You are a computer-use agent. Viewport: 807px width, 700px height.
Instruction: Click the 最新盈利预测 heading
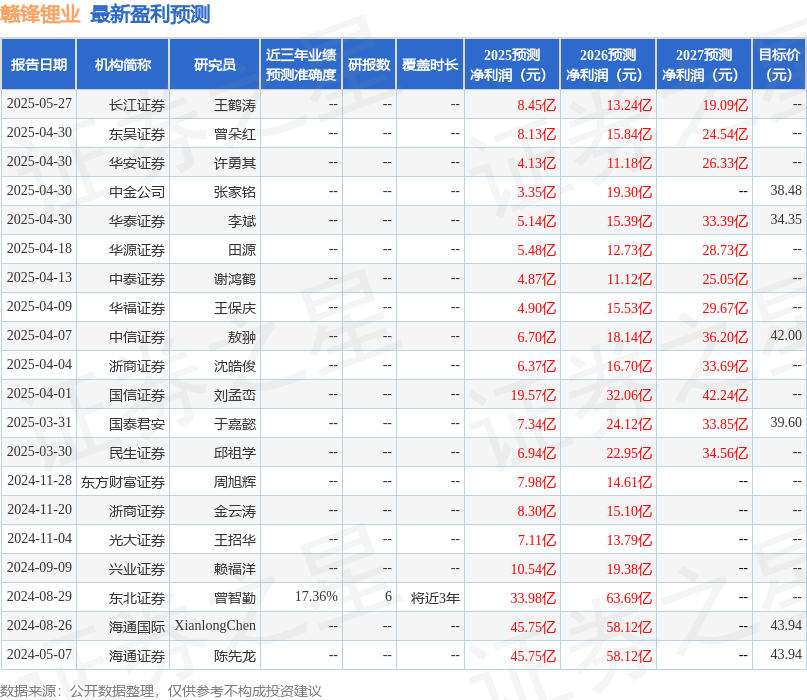[x=150, y=14]
